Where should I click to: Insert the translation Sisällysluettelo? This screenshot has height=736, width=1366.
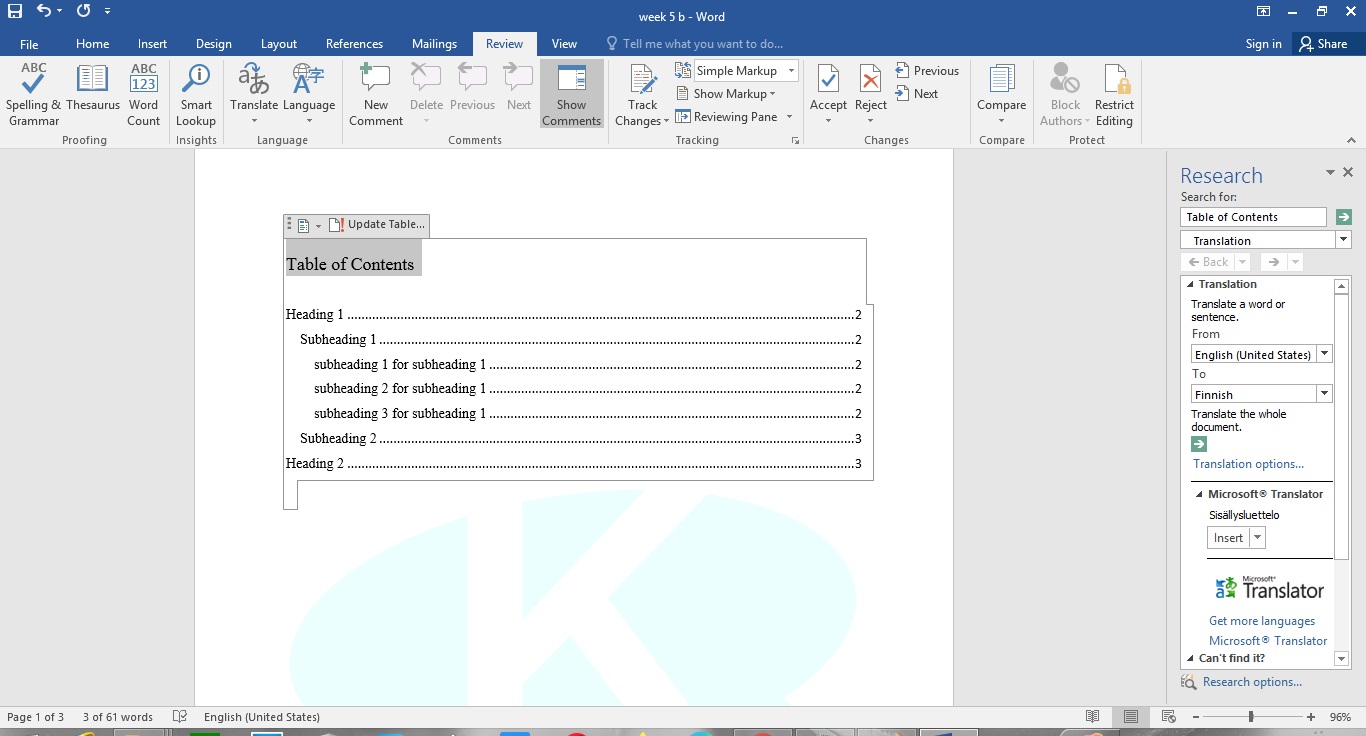1228,538
